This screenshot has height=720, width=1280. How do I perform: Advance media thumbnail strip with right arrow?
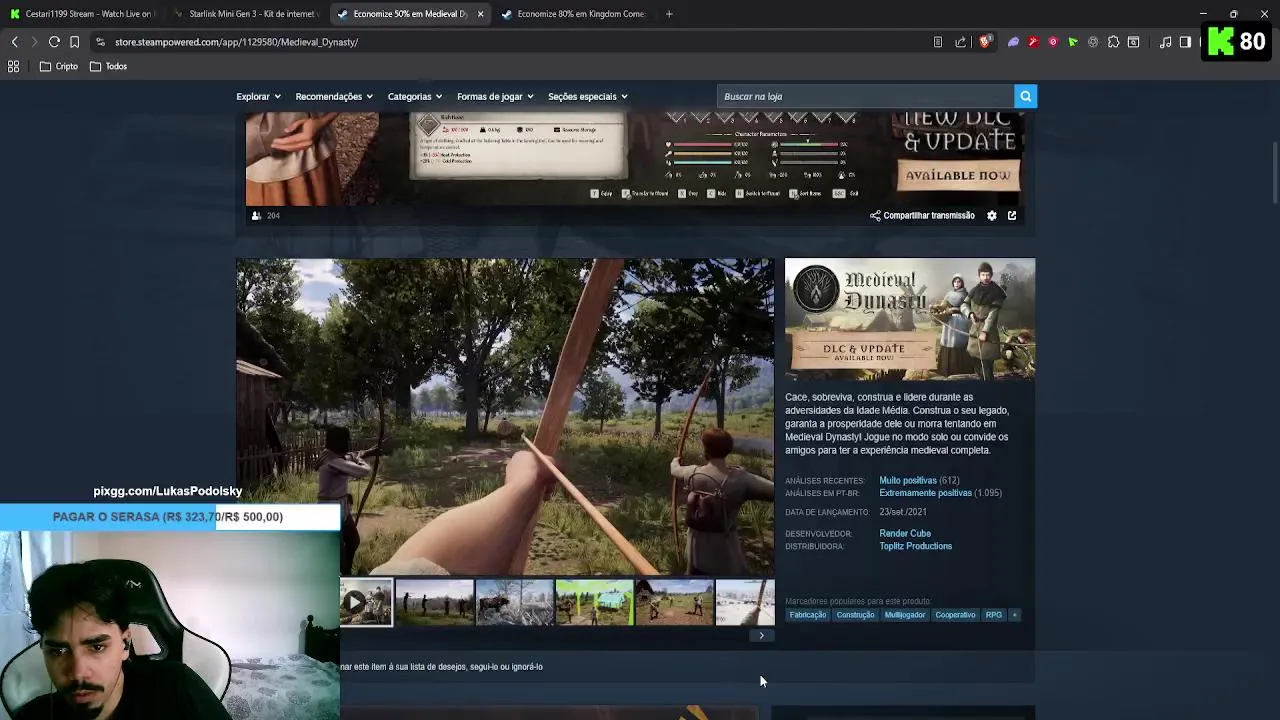[761, 636]
